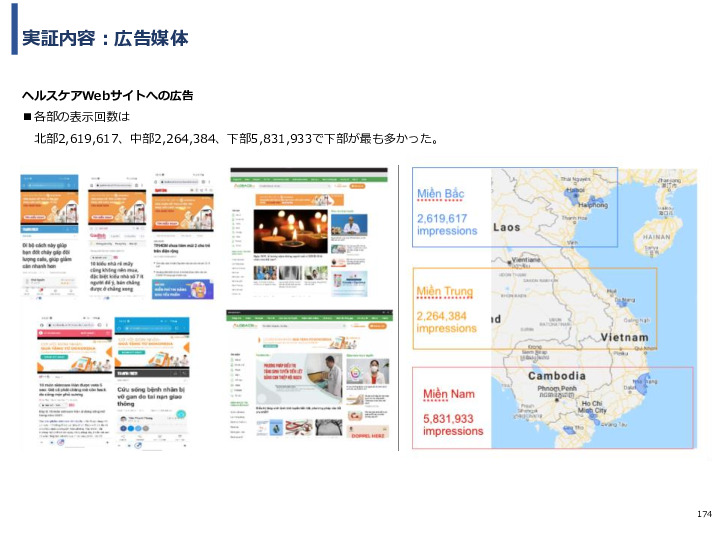
Task: Open the mobile screenshot with red header bar
Action: [x=74, y=380]
